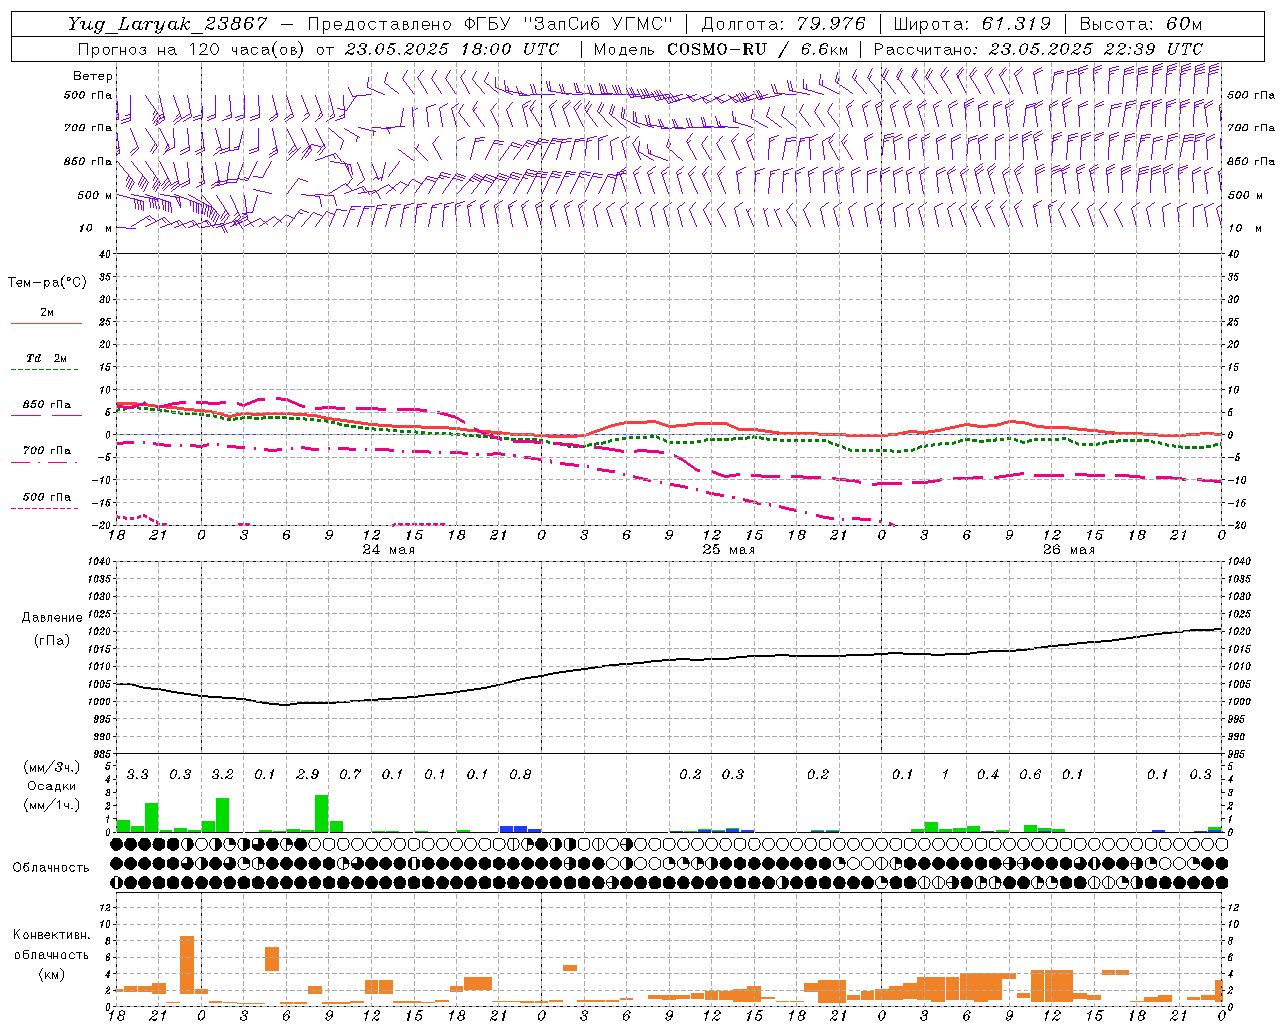Screen dimensions: 1280x1024
Task: Click the green dotted sample under "Td 2м"
Action: [x=44, y=370]
